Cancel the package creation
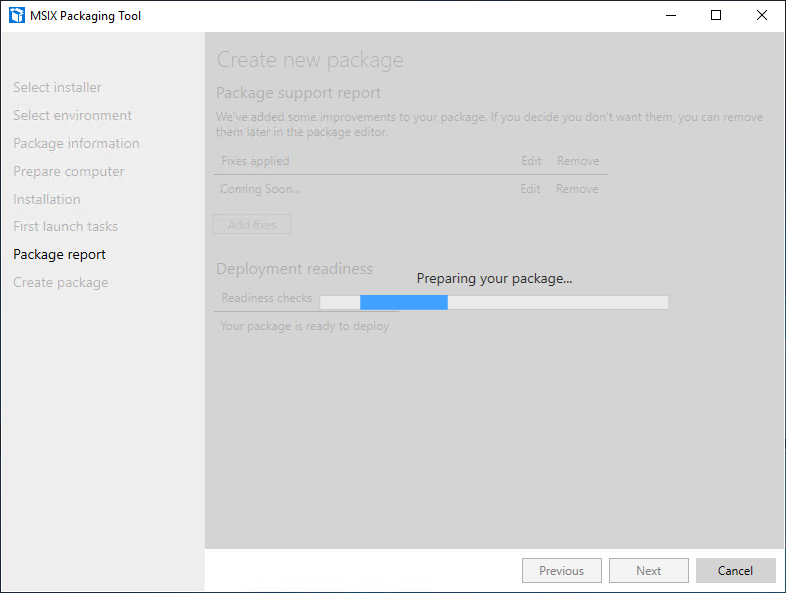The image size is (786, 593). pos(735,570)
